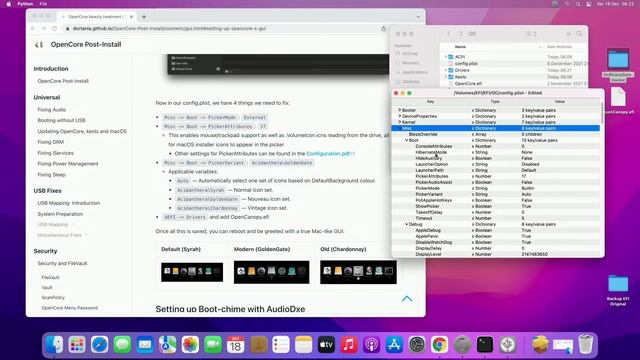Select config.plist file in Finder
Screen dimensions: 640x360
[466, 64]
